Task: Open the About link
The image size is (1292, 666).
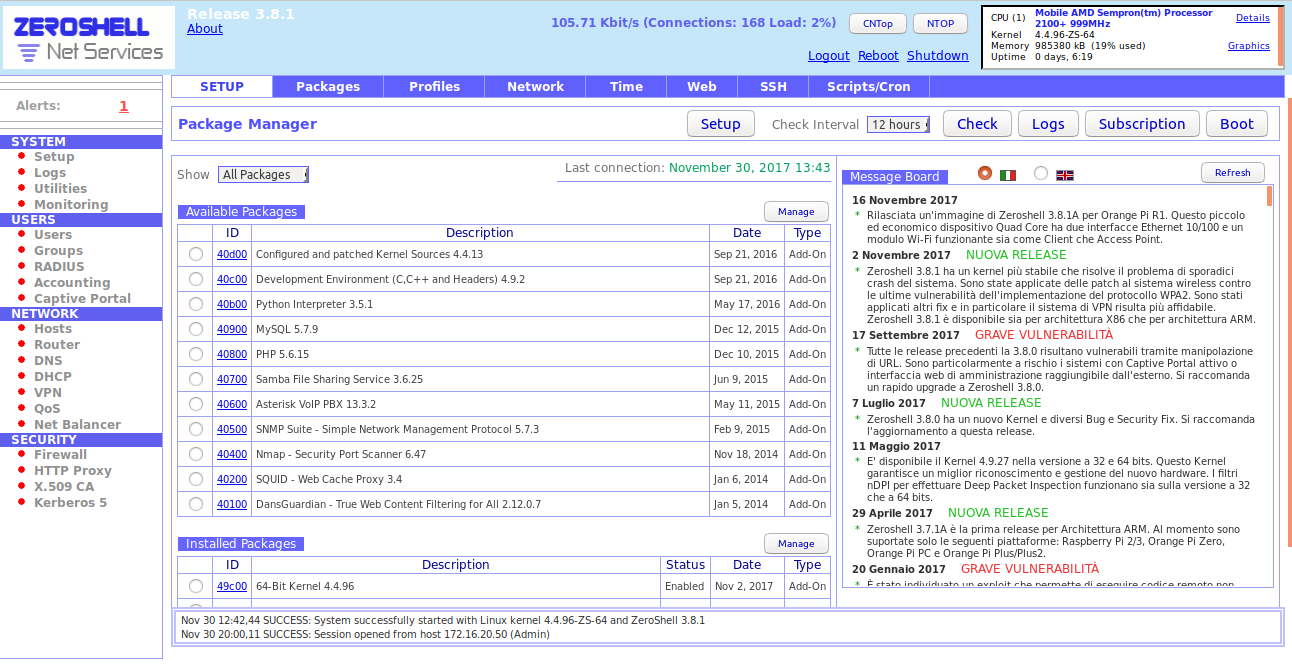Action: pos(205,29)
